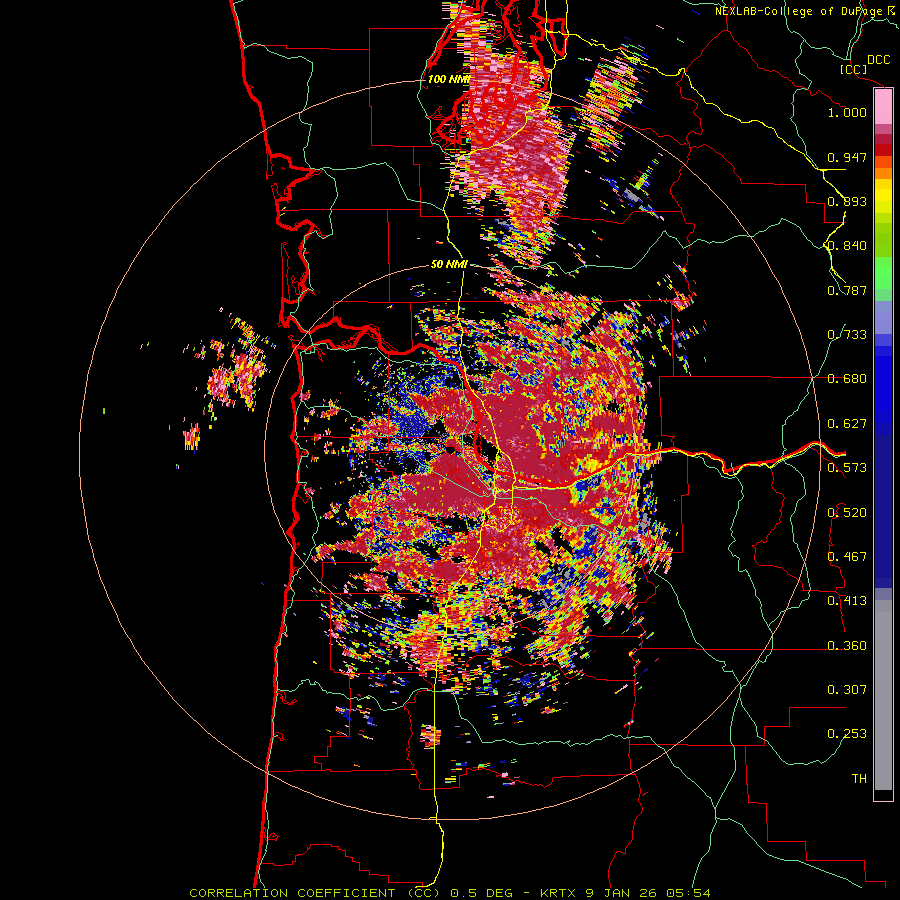Select the 0.733 value on the color scale

[x=847, y=335]
